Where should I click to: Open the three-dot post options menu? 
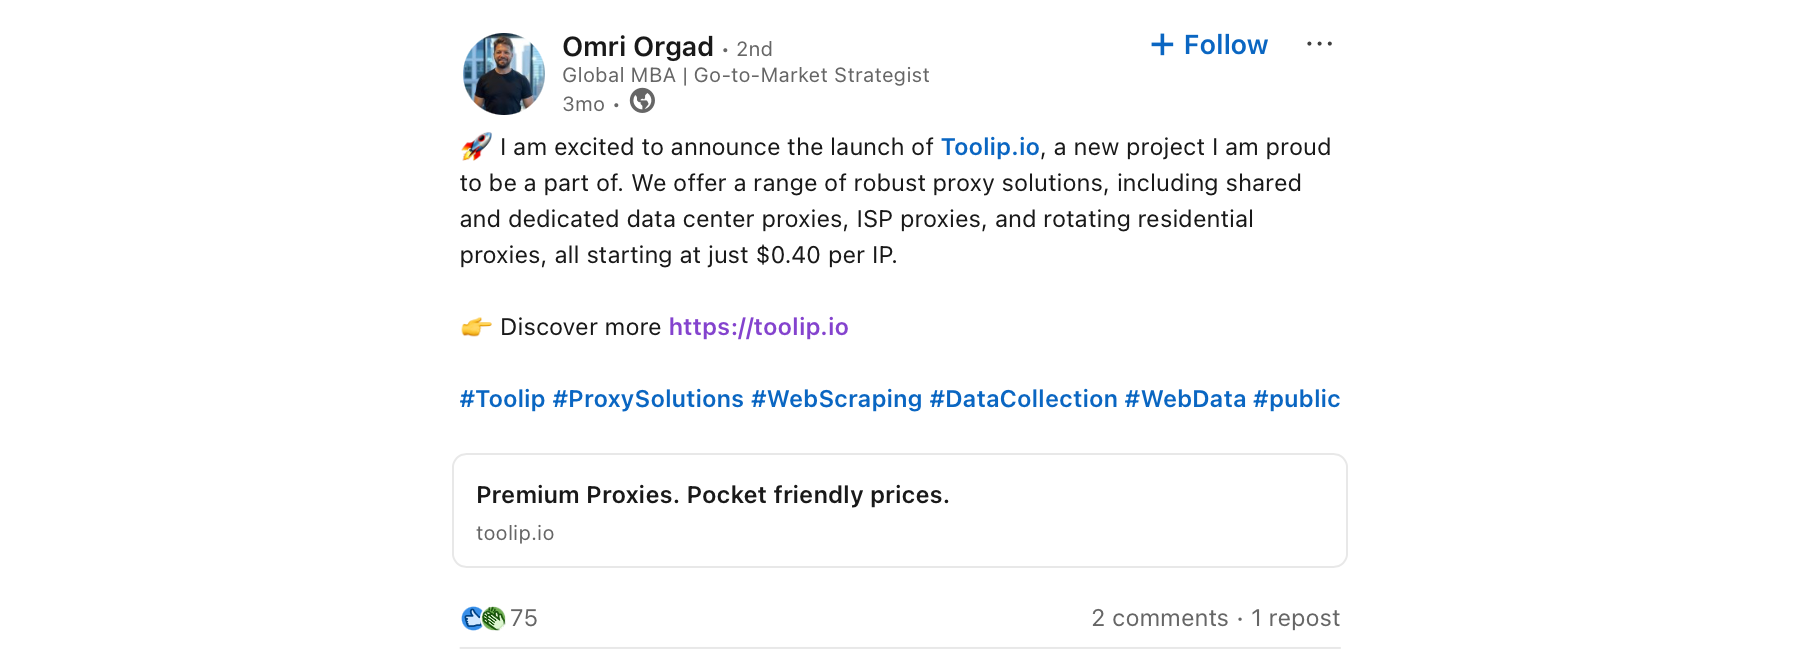[x=1319, y=44]
